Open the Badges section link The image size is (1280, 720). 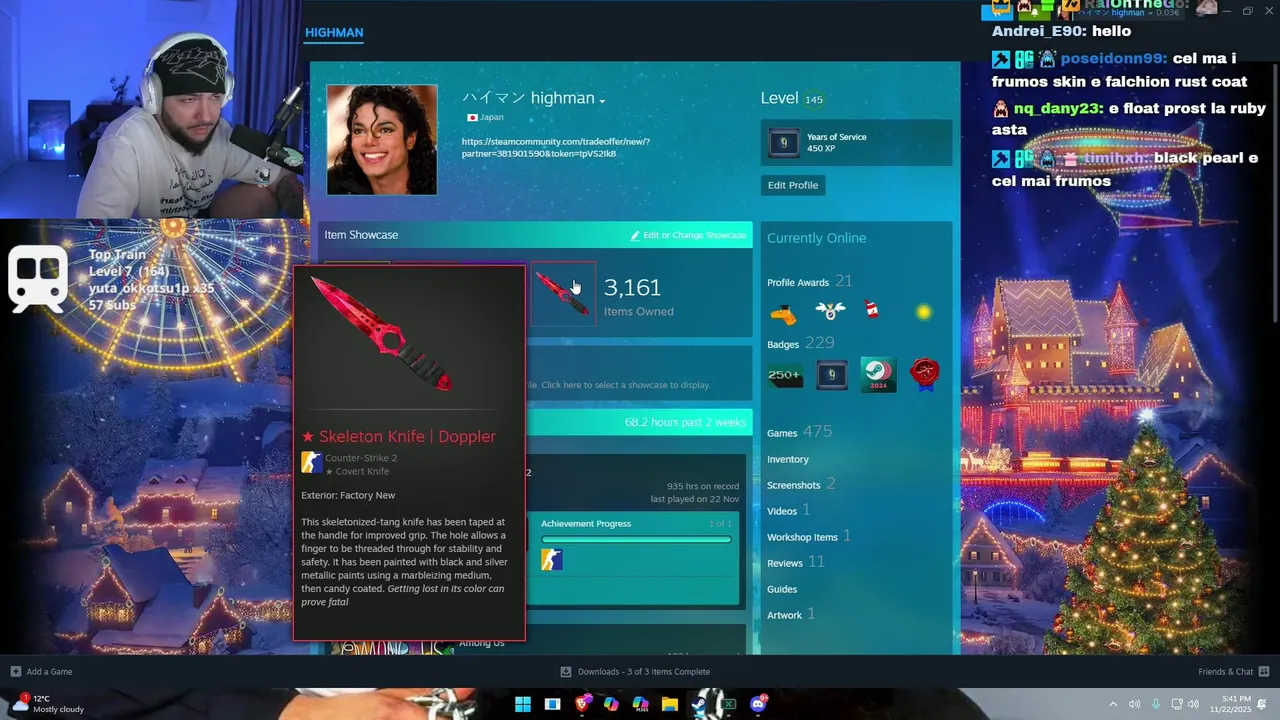coord(783,345)
